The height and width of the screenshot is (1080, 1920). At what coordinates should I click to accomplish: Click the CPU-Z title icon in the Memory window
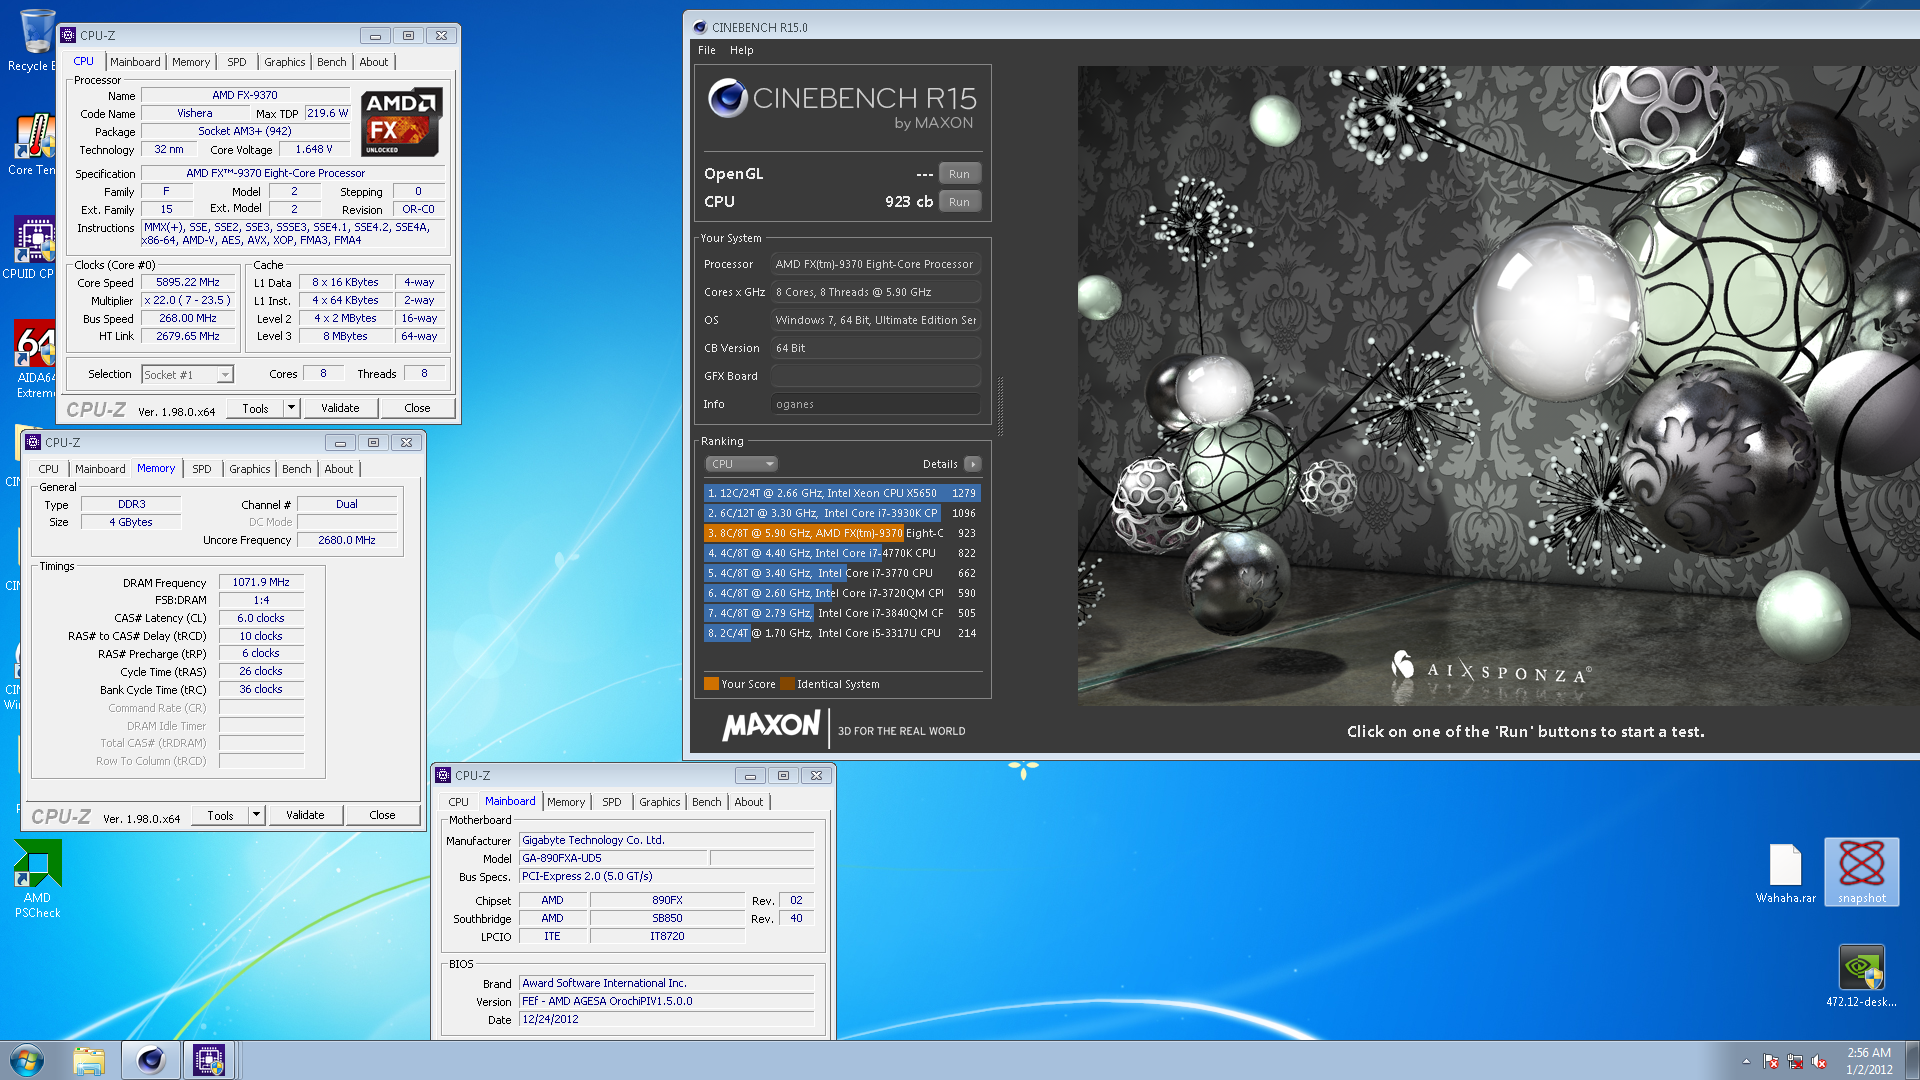pos(33,442)
